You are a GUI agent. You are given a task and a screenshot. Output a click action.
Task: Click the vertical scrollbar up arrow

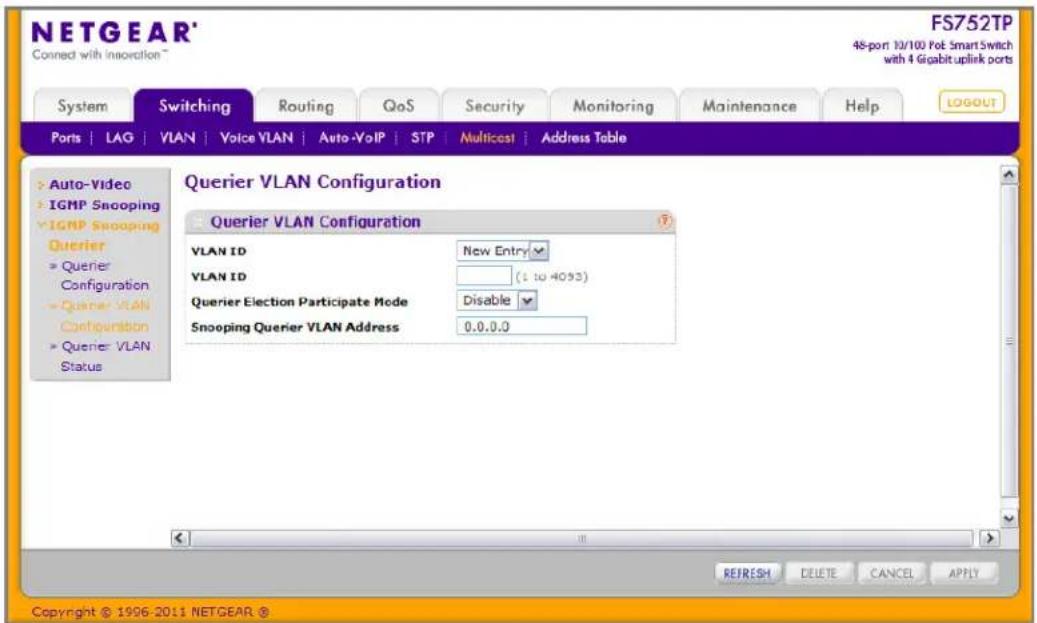point(1009,175)
